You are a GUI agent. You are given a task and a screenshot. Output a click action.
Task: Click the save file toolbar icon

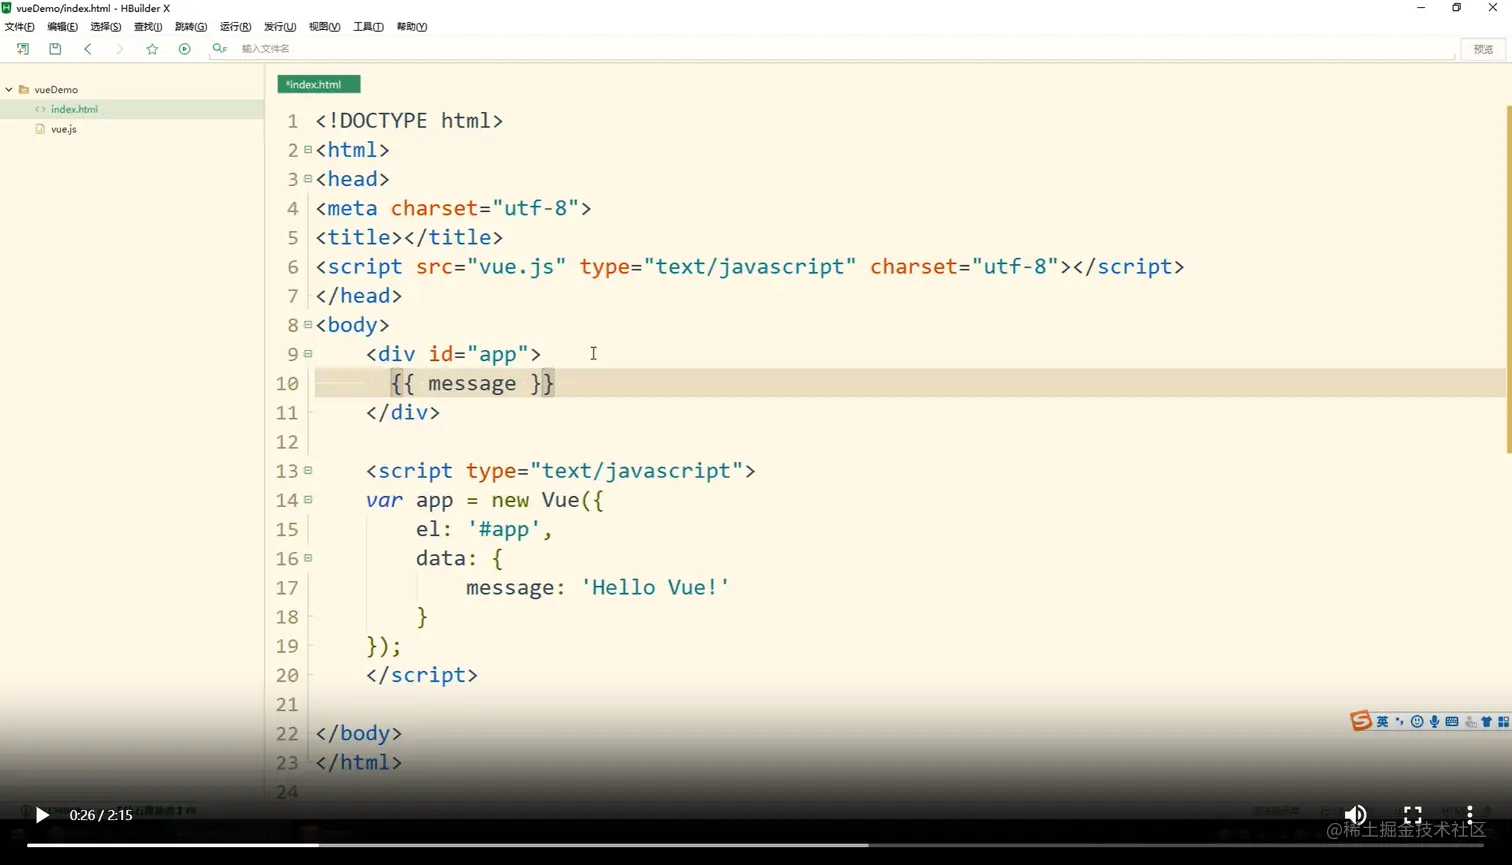click(55, 49)
